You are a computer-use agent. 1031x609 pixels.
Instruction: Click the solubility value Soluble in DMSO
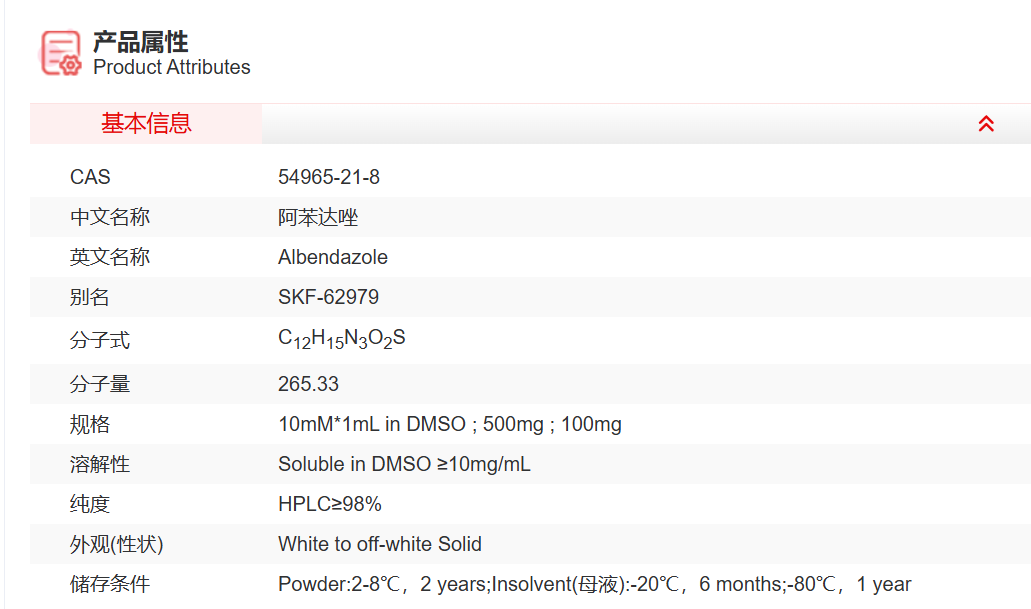[404, 464]
